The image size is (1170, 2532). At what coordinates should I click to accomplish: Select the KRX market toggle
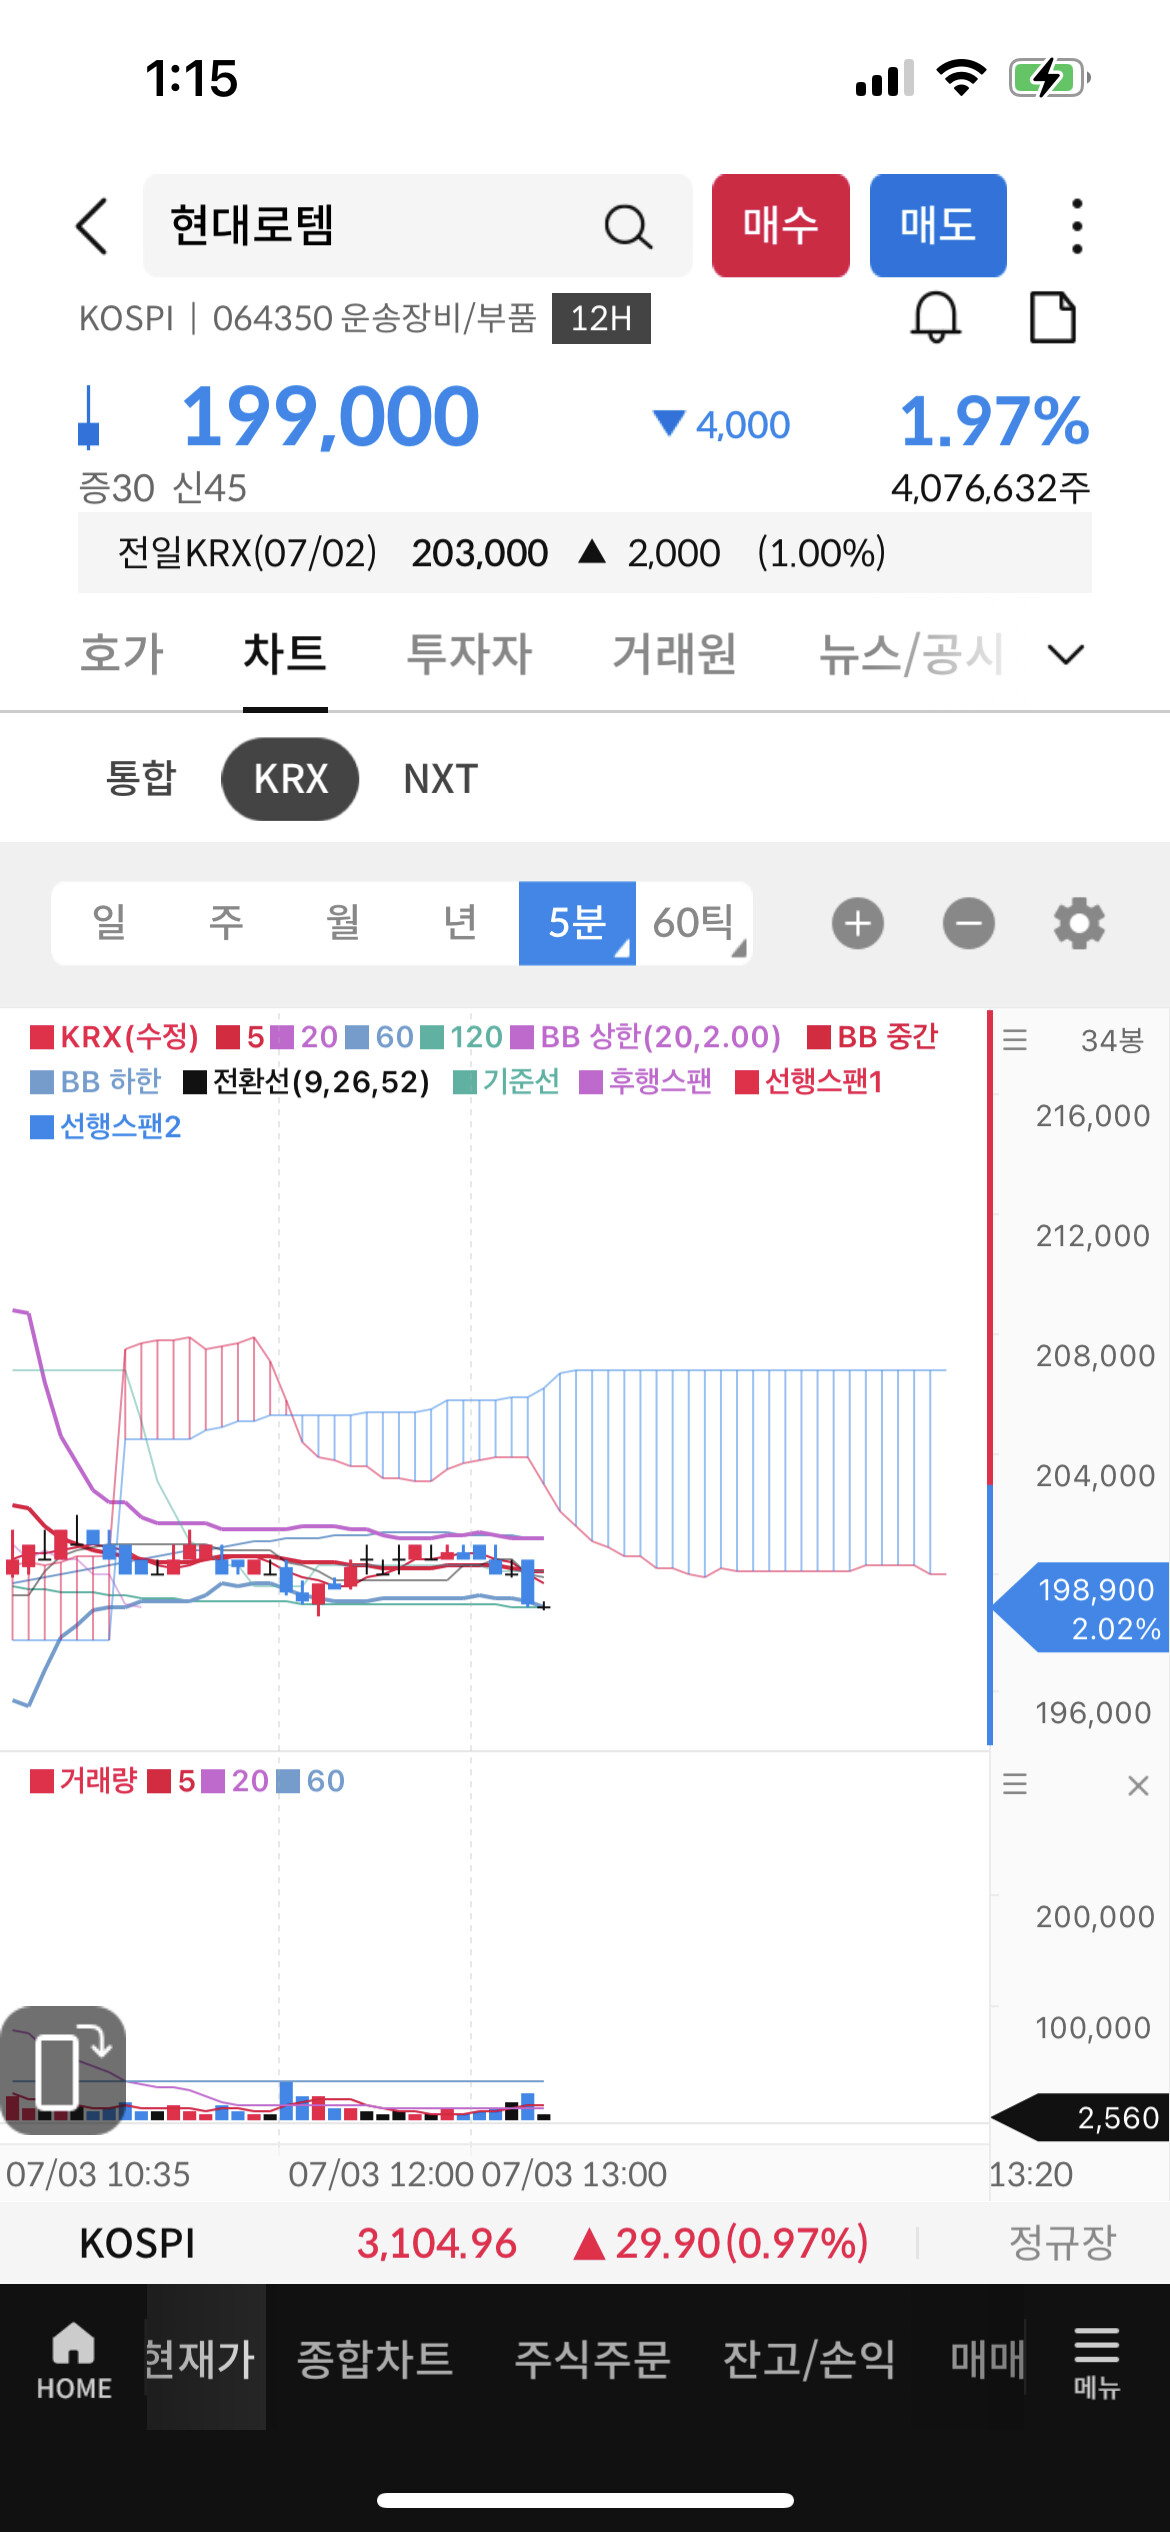(290, 779)
